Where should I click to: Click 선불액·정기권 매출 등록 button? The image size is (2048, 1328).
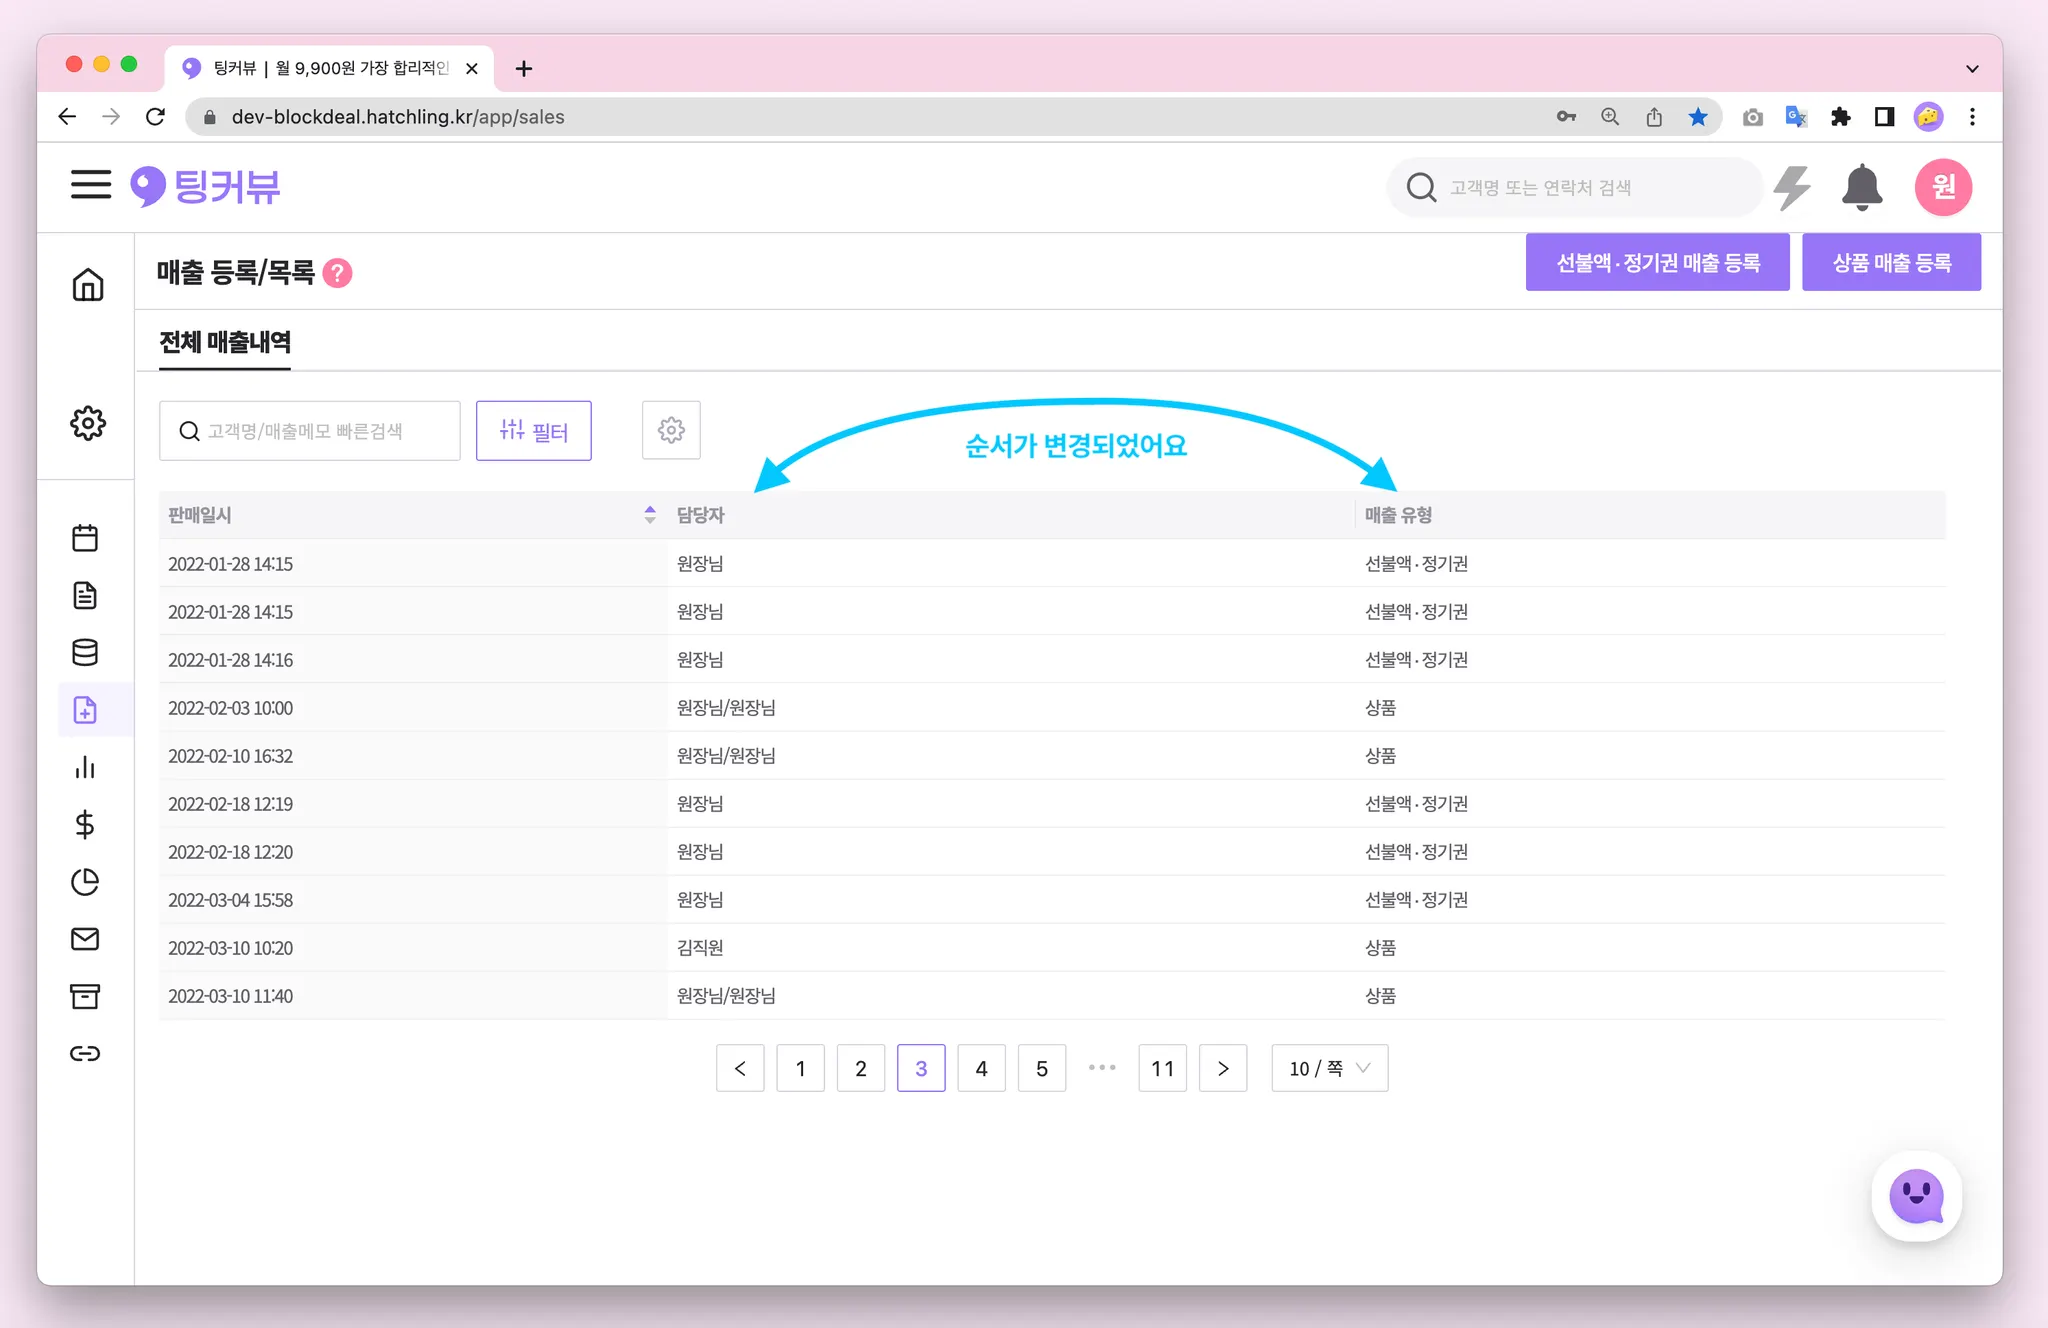pos(1657,263)
